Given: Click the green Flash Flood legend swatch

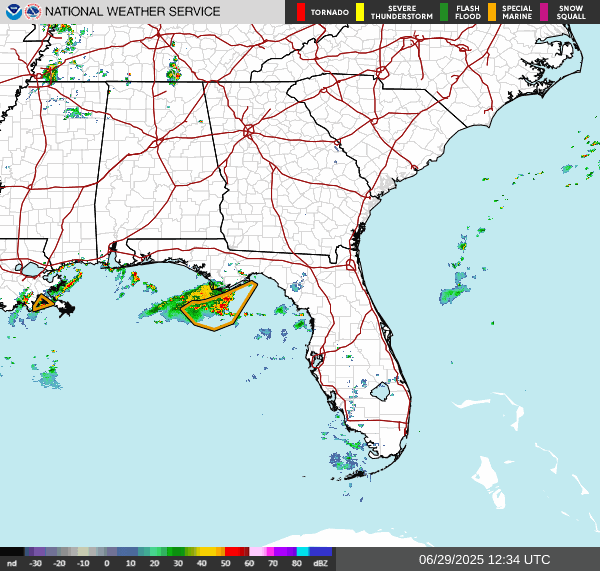Looking at the screenshot, I should (x=444, y=12).
